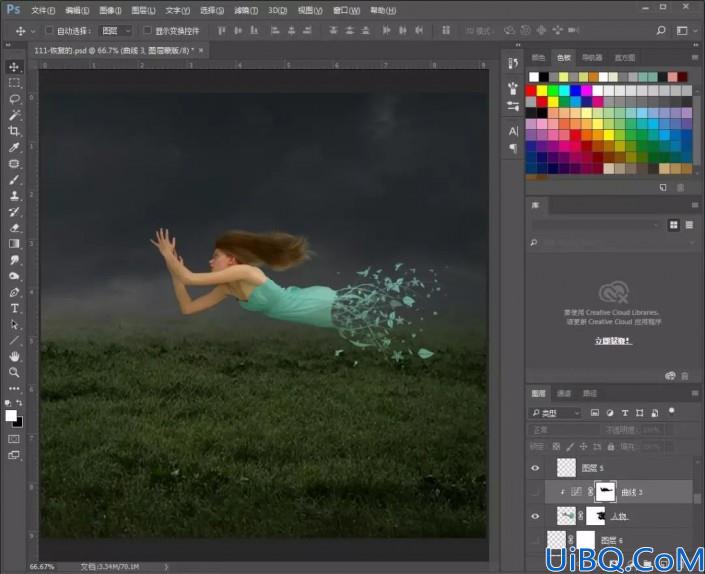Select the Rectangular Marquee tool
This screenshot has width=705, height=574.
tap(14, 83)
